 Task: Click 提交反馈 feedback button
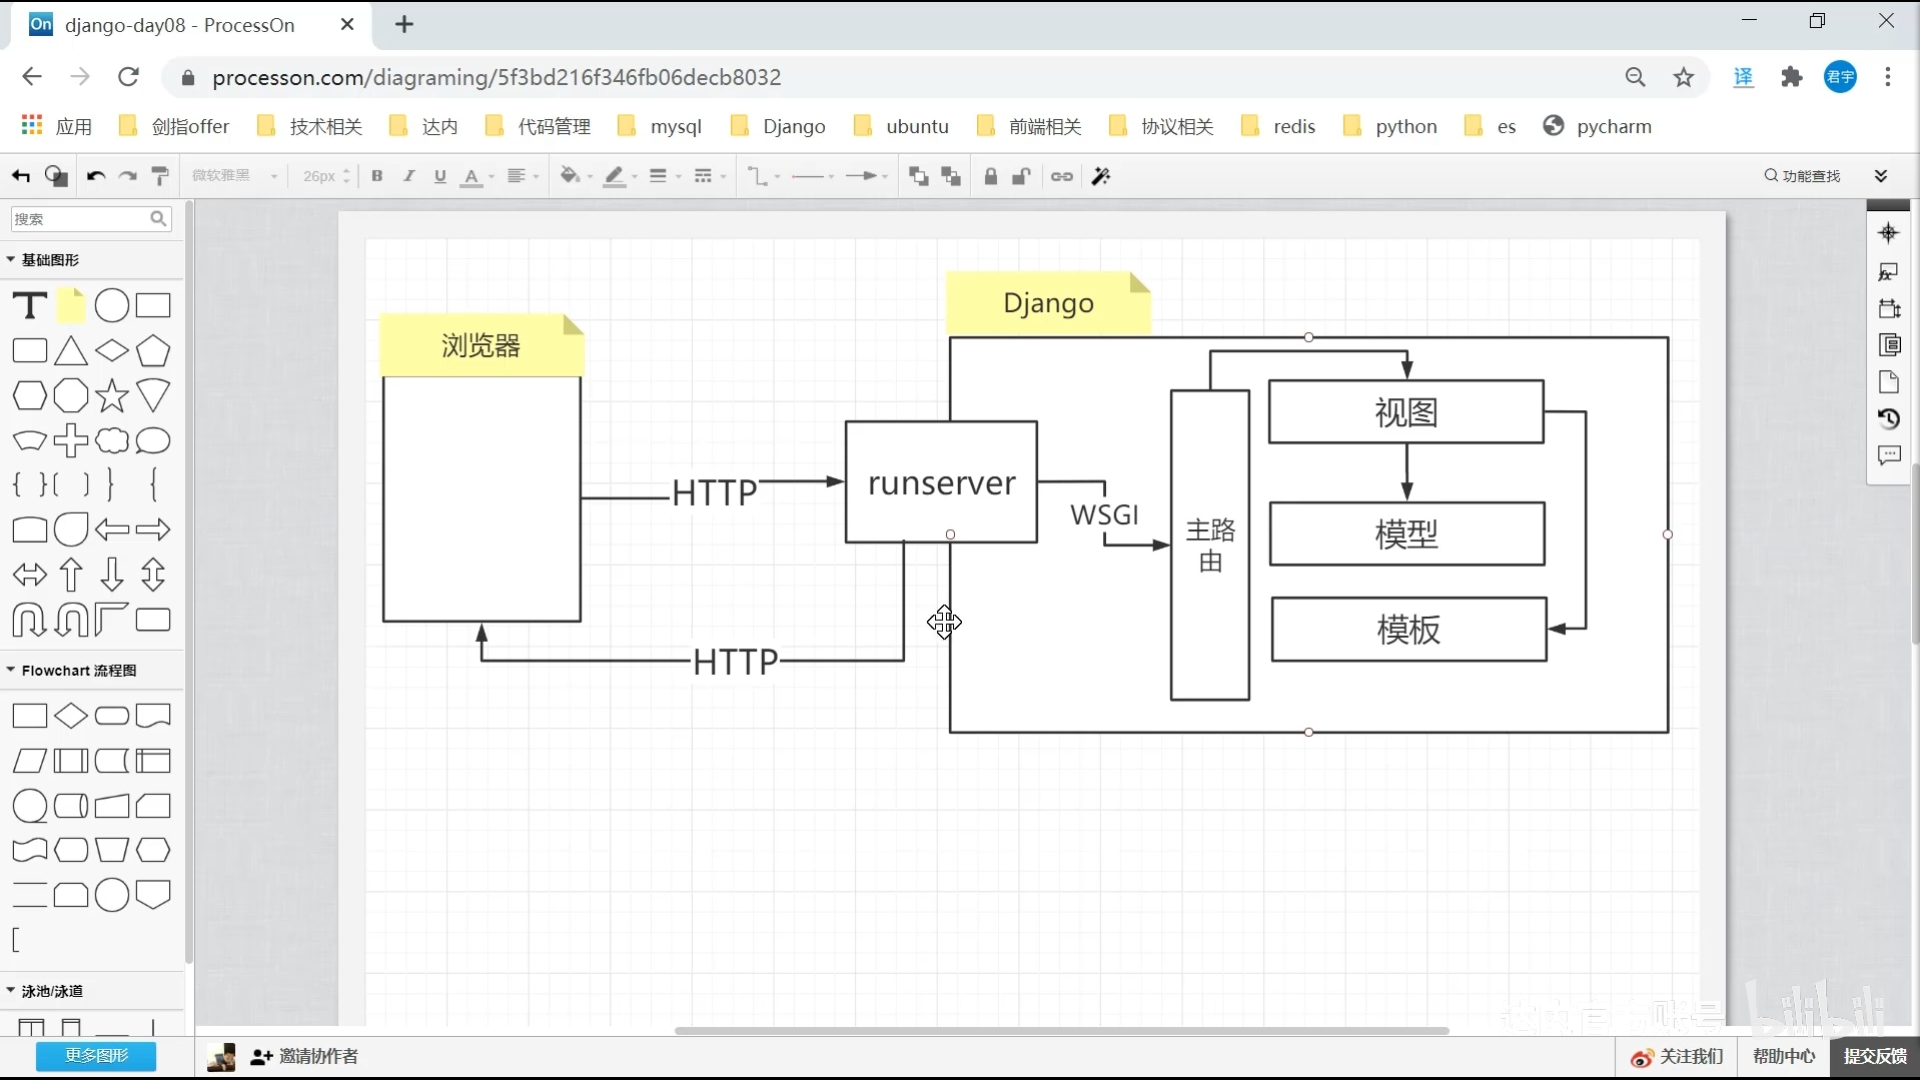pos(1875,1056)
